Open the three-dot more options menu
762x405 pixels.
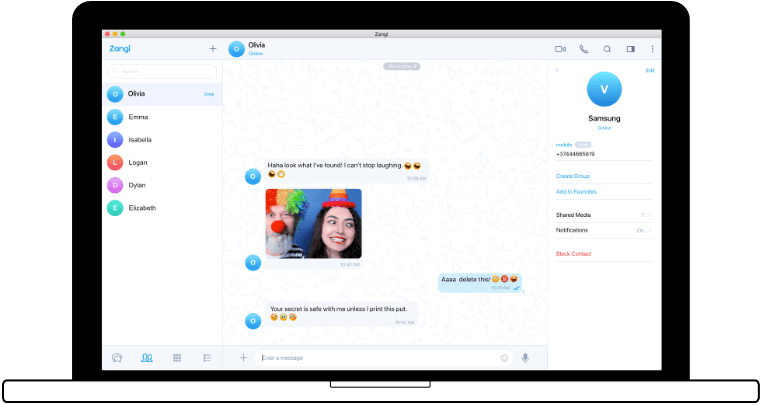[653, 49]
